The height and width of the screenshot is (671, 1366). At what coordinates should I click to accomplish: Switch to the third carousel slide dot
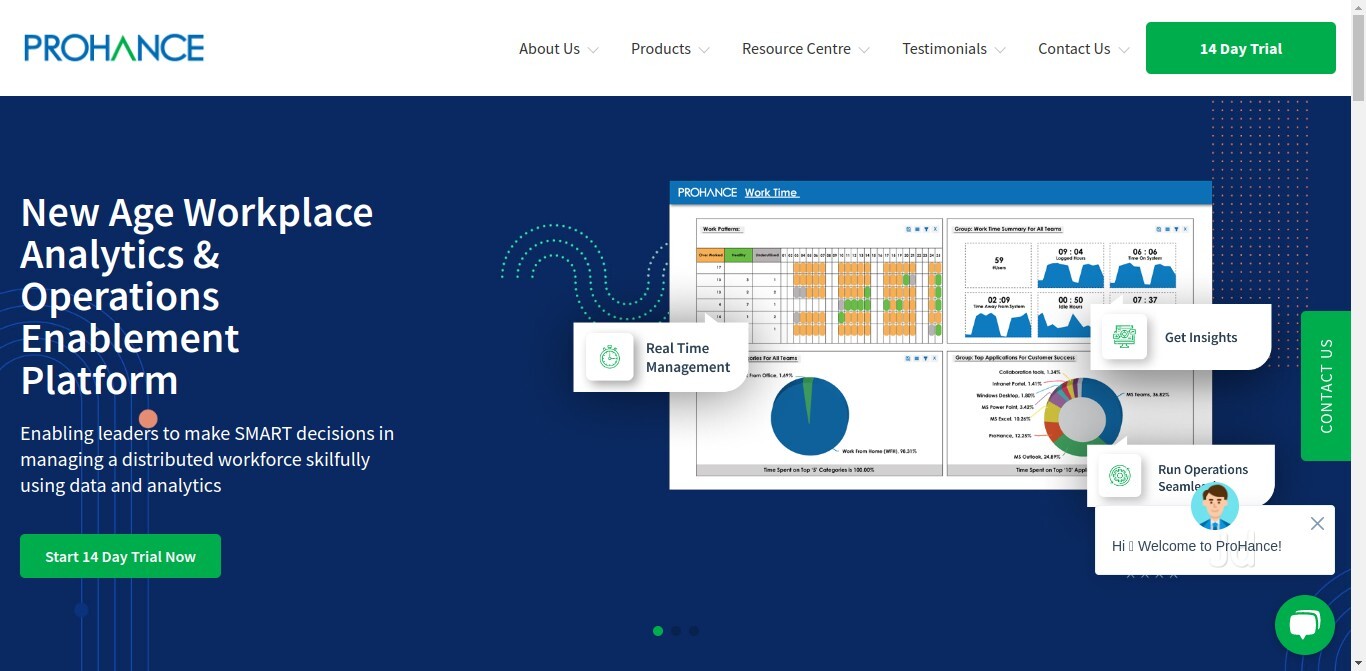tap(694, 631)
